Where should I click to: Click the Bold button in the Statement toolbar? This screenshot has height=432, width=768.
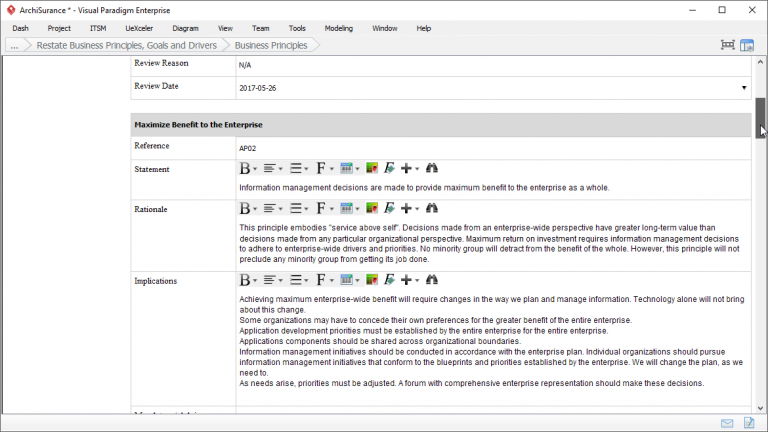[x=245, y=169]
